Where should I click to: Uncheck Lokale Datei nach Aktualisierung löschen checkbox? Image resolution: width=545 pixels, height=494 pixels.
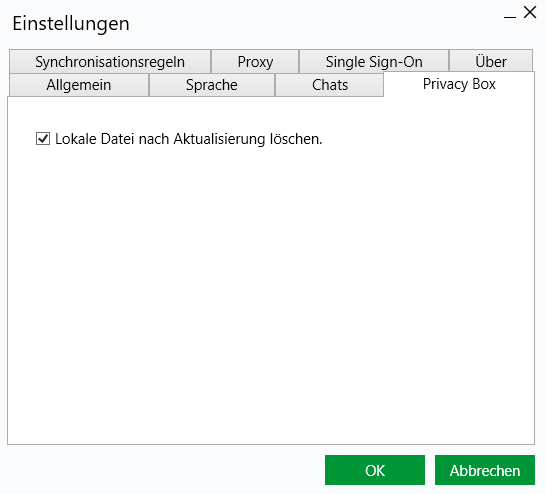tap(43, 139)
